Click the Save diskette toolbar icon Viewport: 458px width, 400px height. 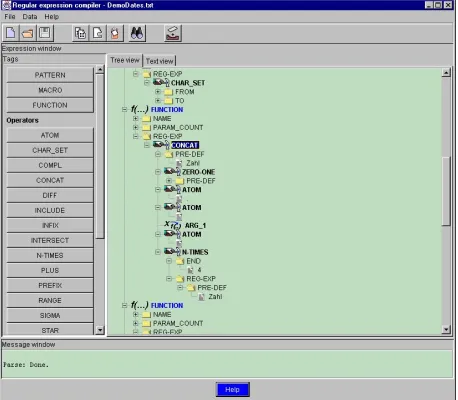45,33
